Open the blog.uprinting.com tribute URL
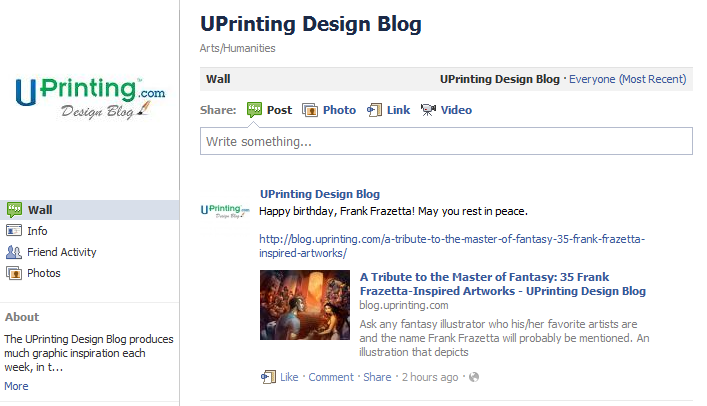Image resolution: width=707 pixels, height=406 pixels. tap(452, 246)
